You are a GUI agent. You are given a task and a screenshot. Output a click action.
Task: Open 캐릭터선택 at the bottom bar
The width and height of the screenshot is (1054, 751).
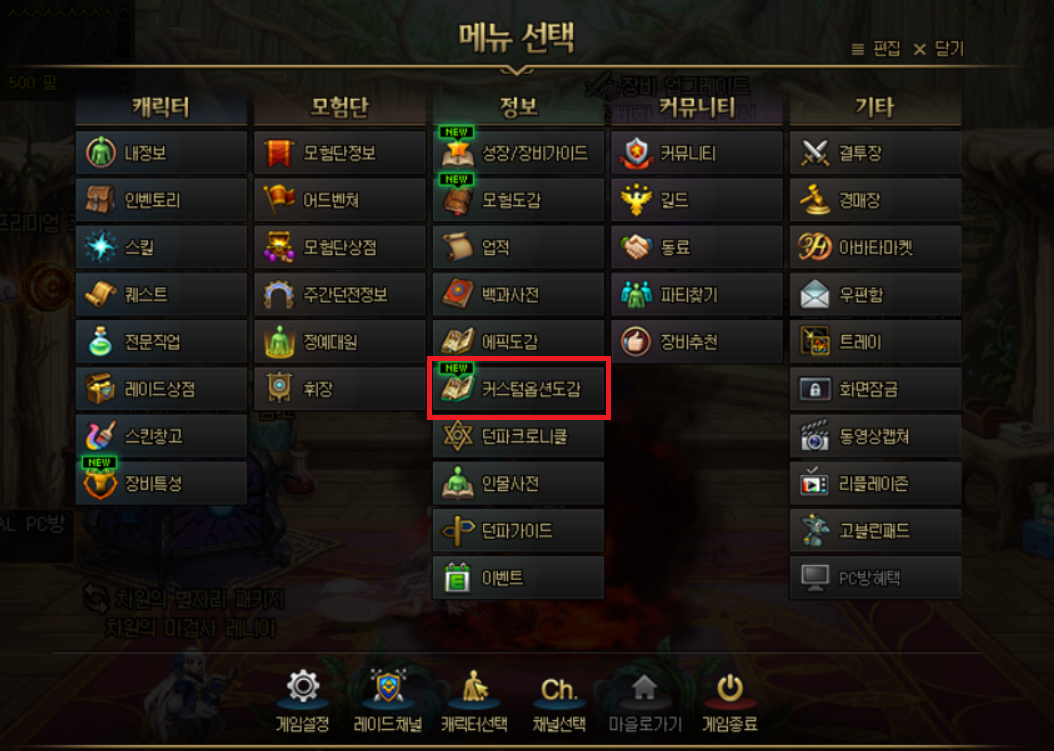(474, 701)
